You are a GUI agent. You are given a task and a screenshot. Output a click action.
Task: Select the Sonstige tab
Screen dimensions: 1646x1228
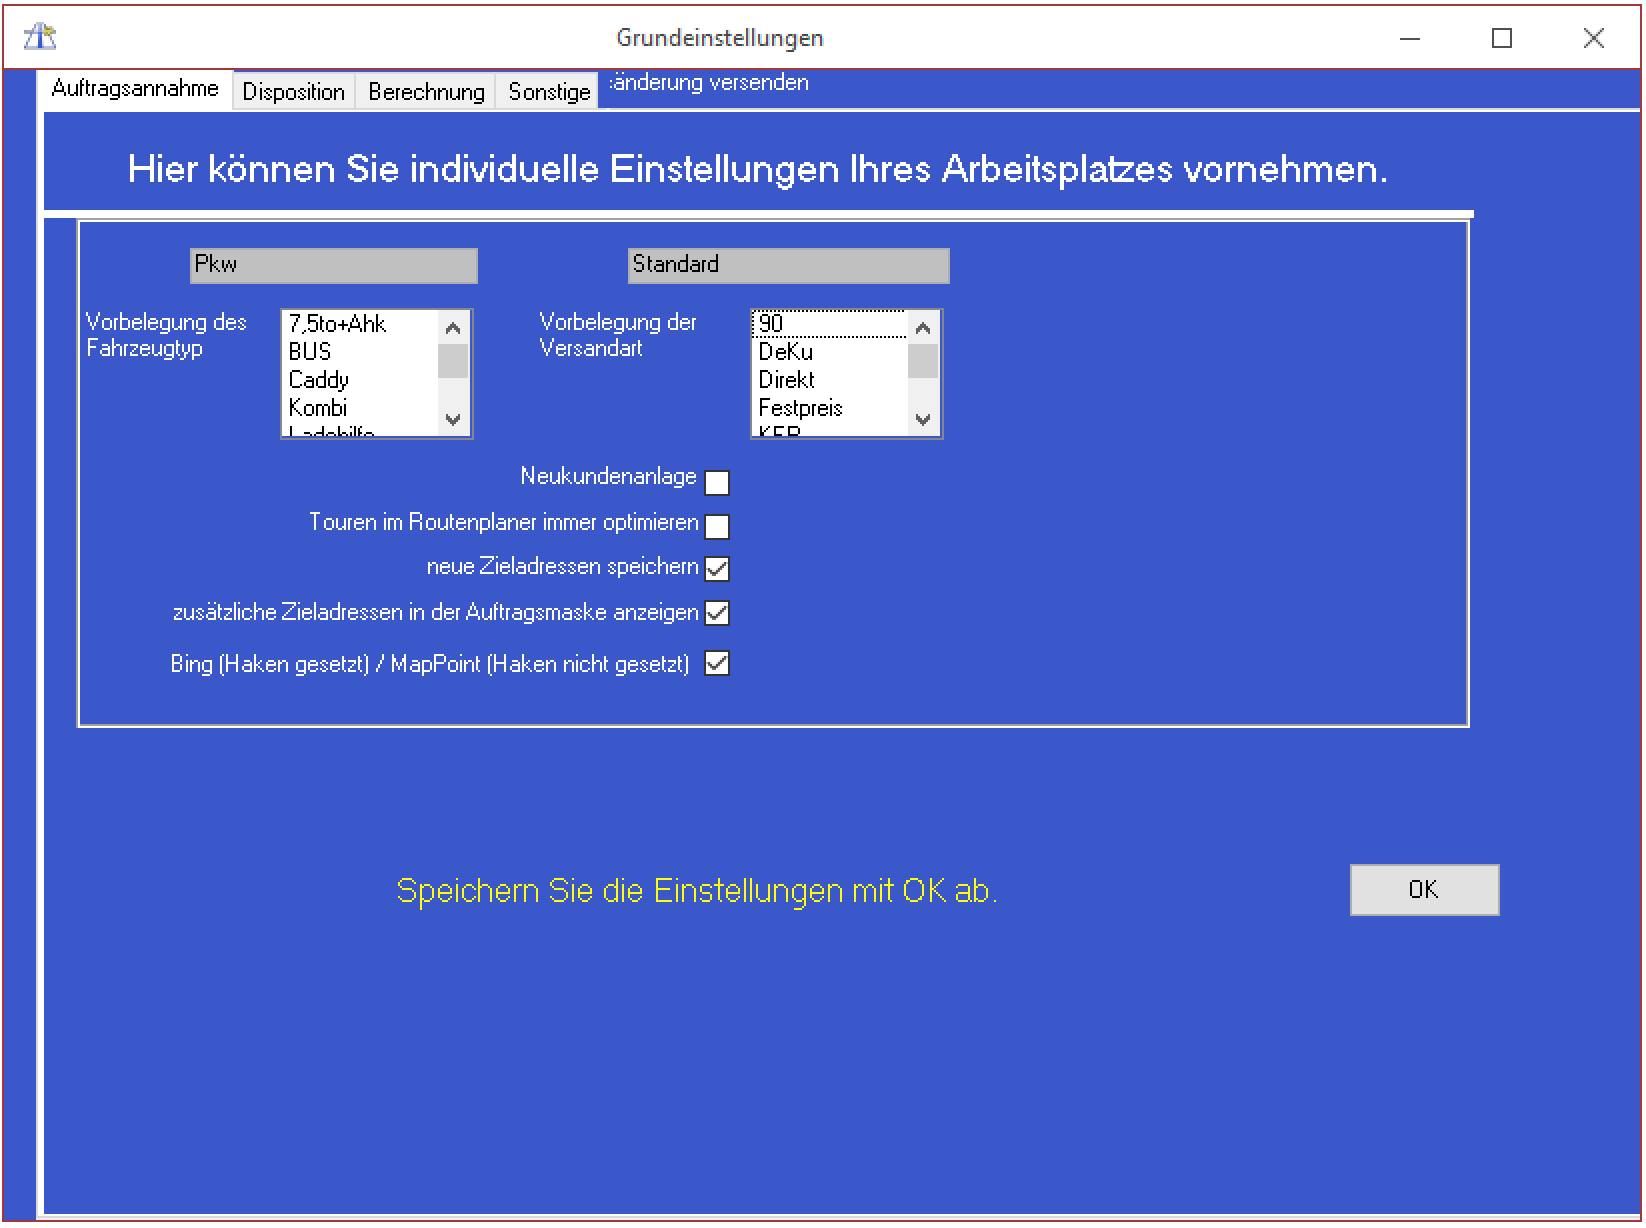point(549,92)
